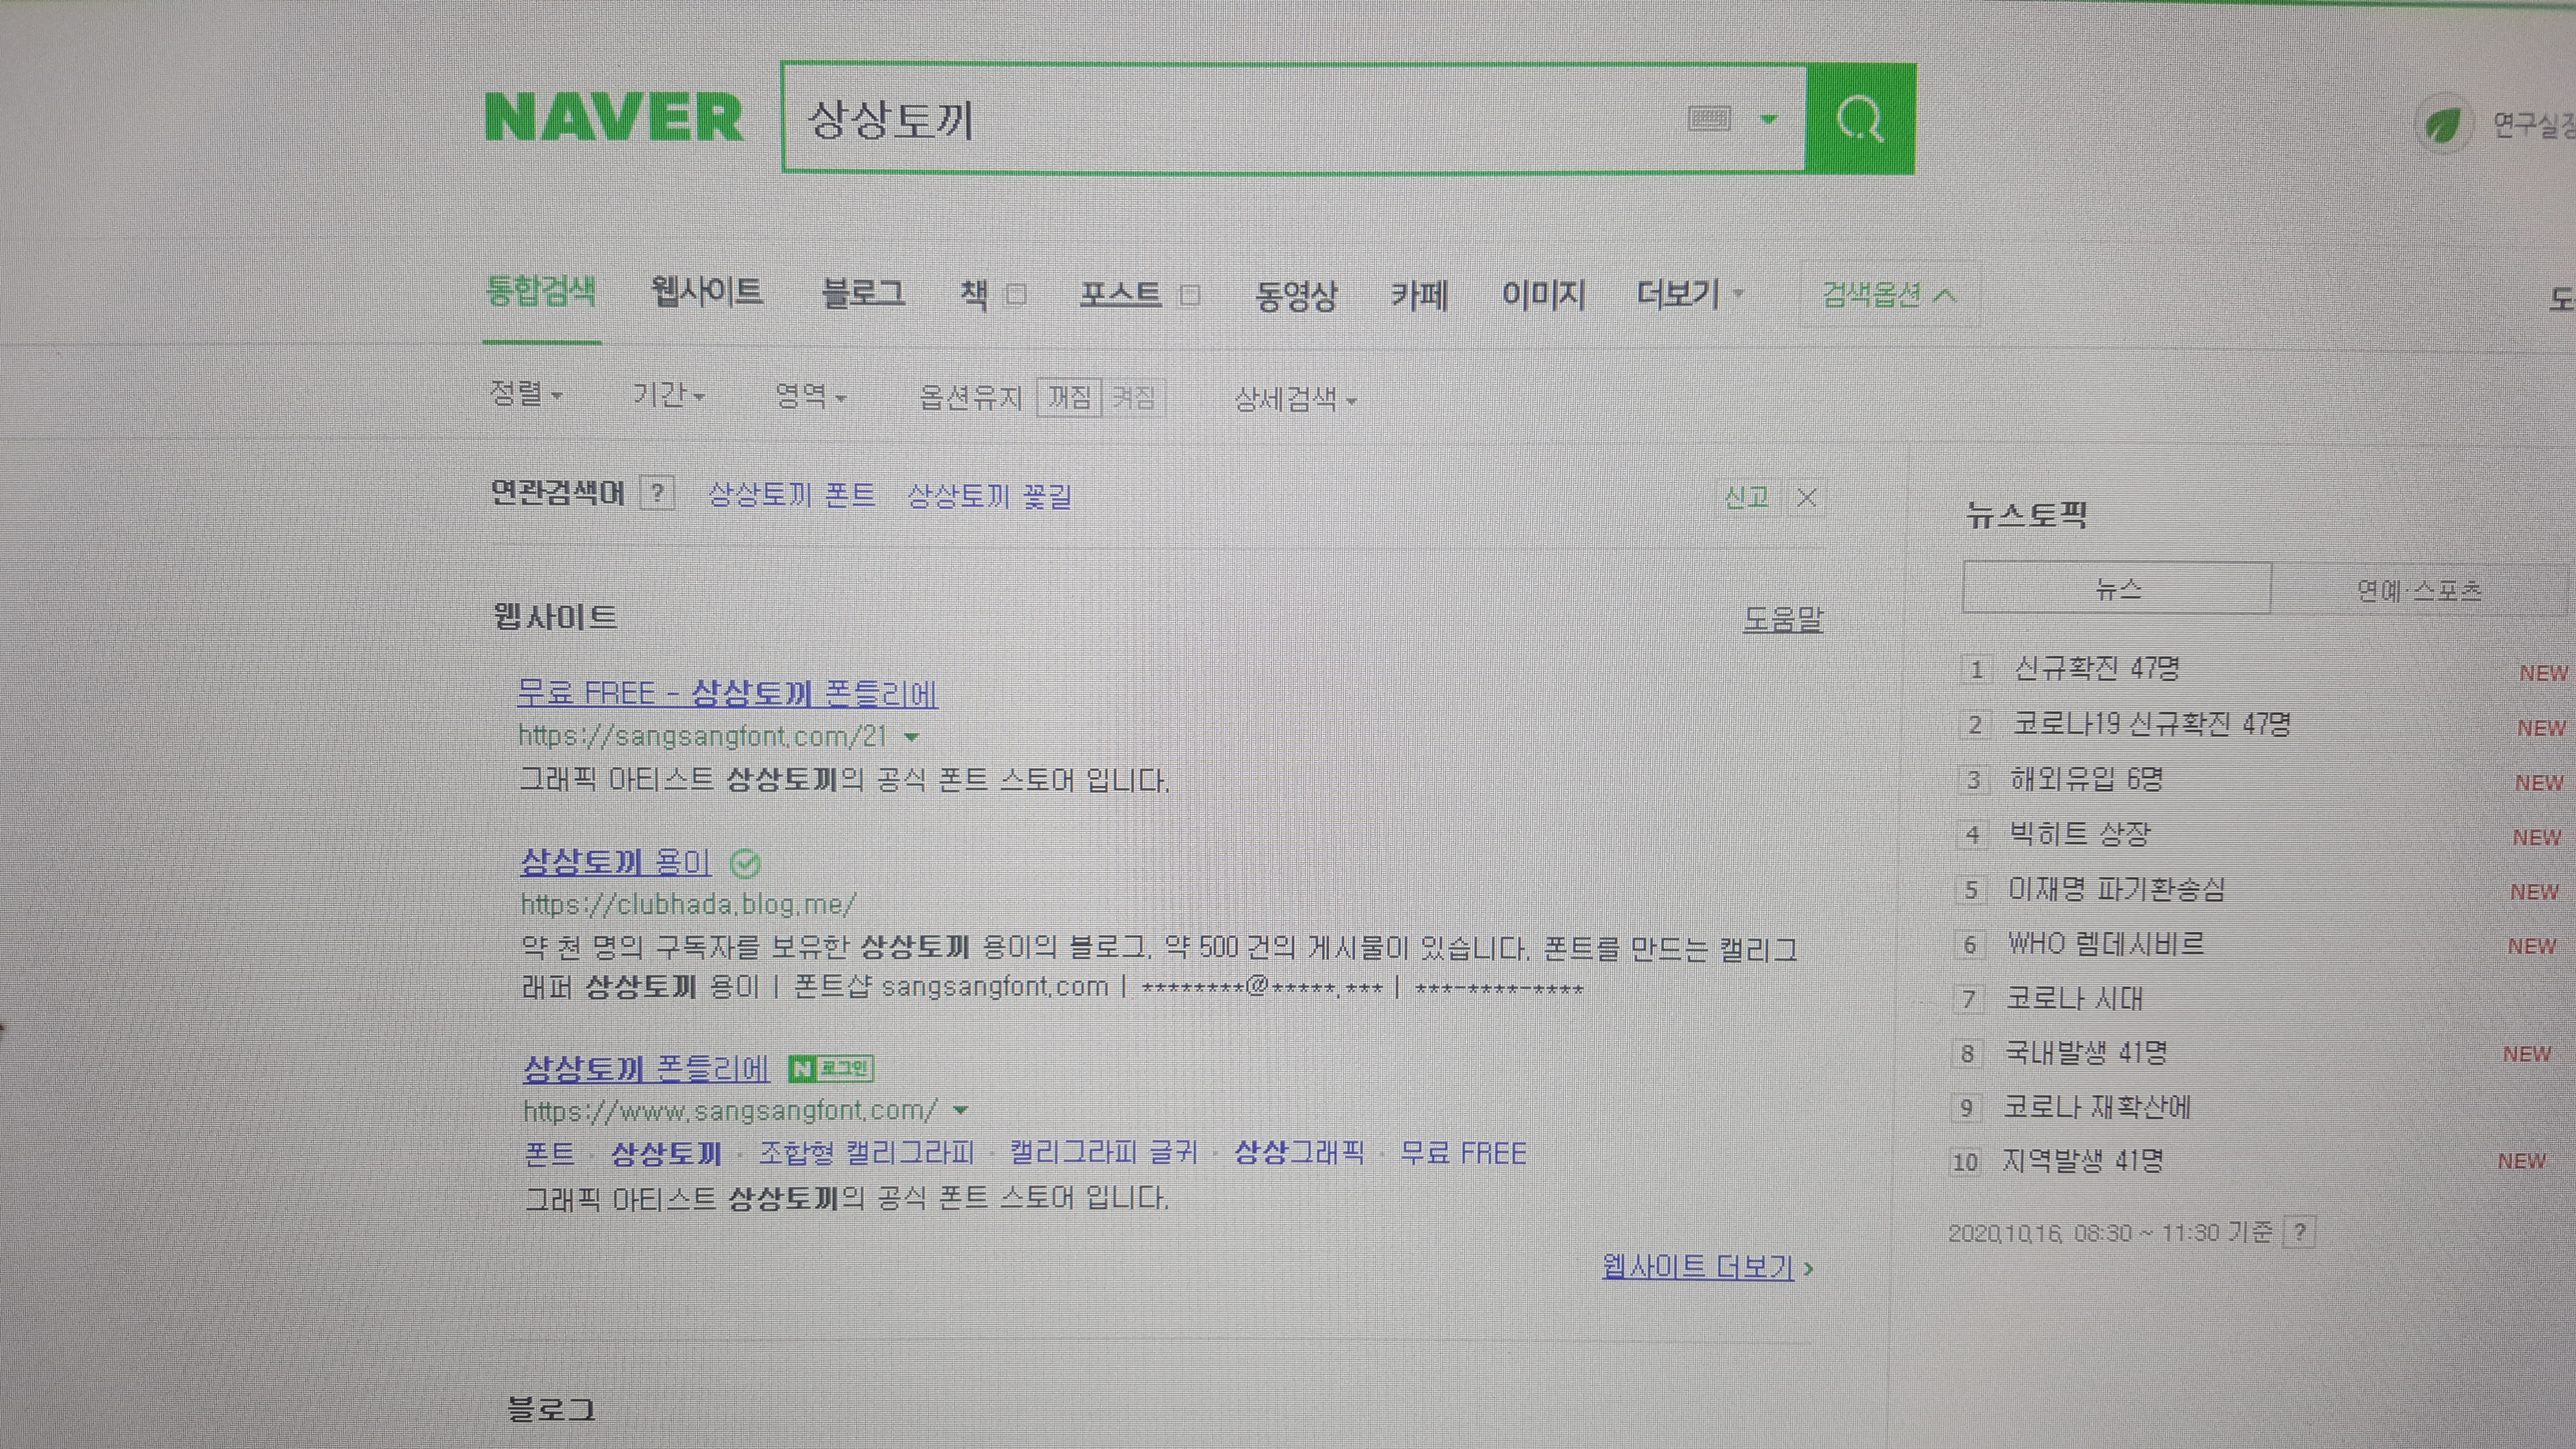Open related search 상상토끼 폰트

(791, 495)
